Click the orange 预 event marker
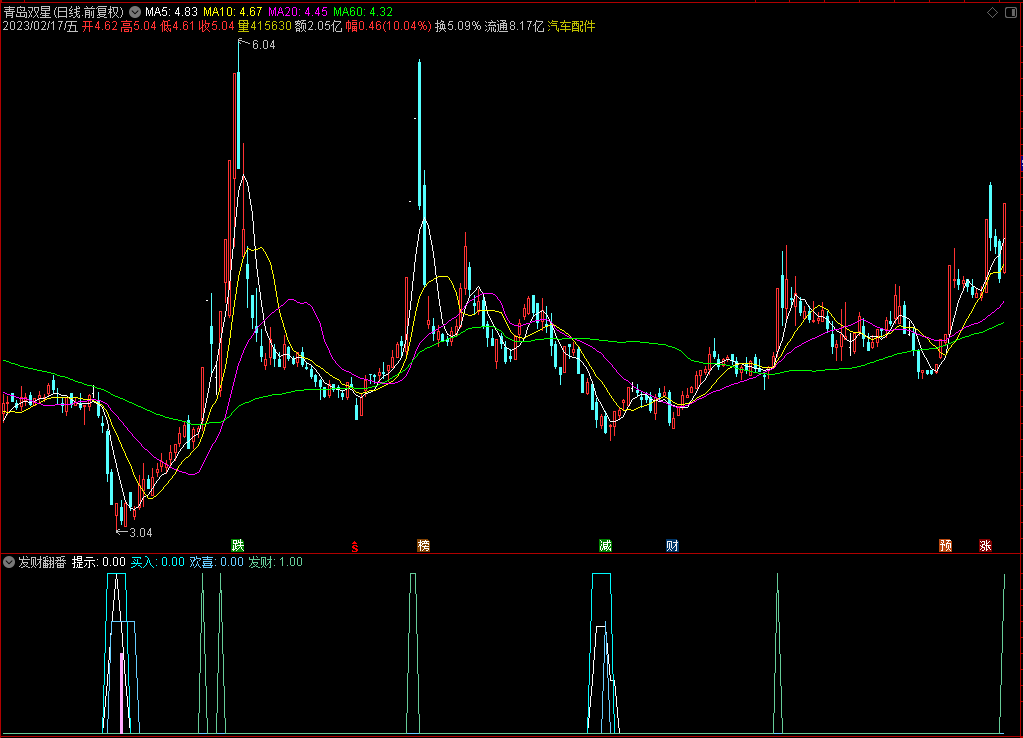The width and height of the screenshot is (1023, 738). (x=945, y=546)
